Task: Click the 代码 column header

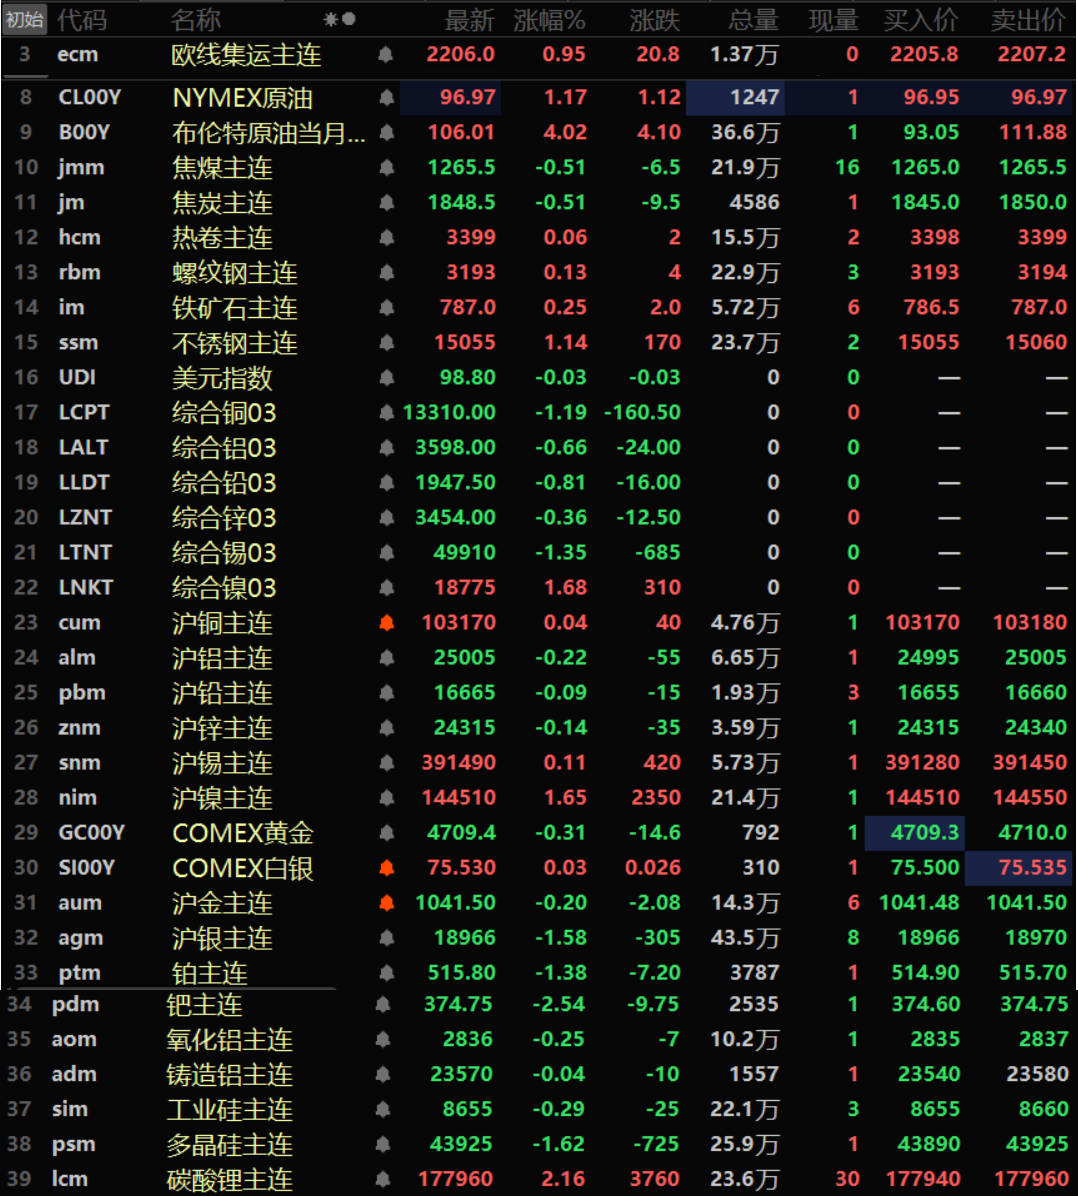Action: (81, 20)
